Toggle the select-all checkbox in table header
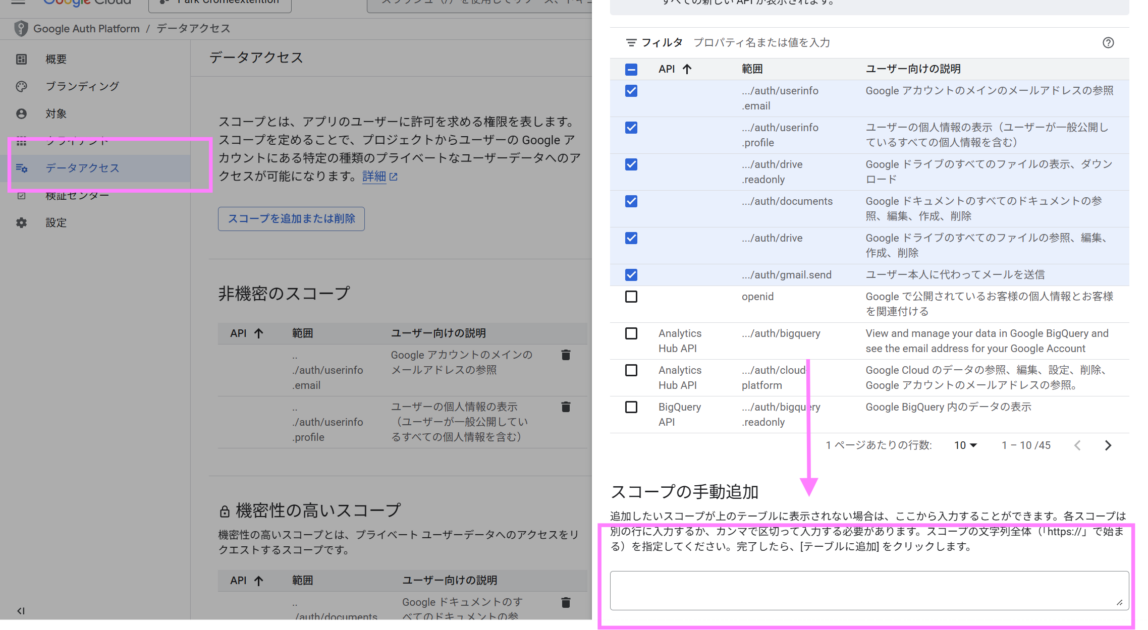The width and height of the screenshot is (1148, 630). coord(631,70)
